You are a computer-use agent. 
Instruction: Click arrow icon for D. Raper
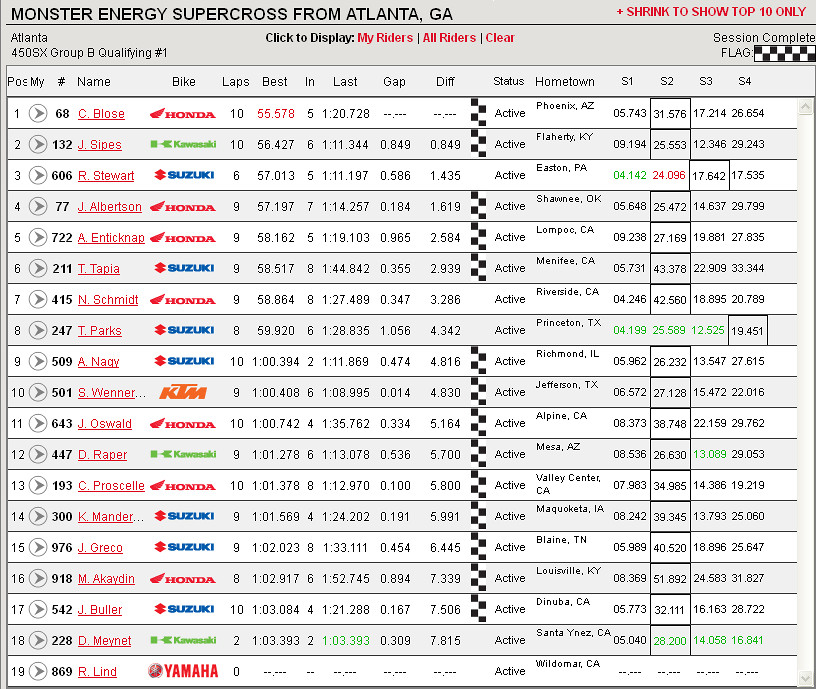tap(37, 454)
